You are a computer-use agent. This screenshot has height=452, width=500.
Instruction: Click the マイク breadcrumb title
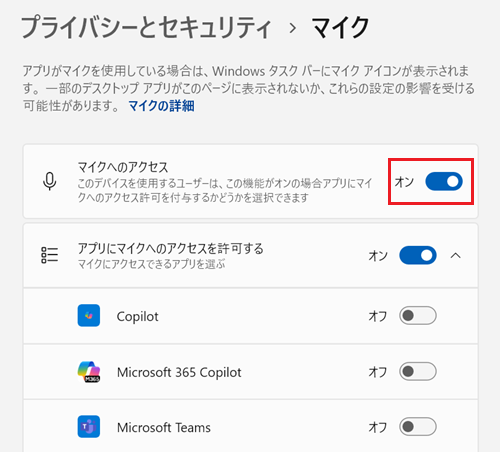[340, 27]
